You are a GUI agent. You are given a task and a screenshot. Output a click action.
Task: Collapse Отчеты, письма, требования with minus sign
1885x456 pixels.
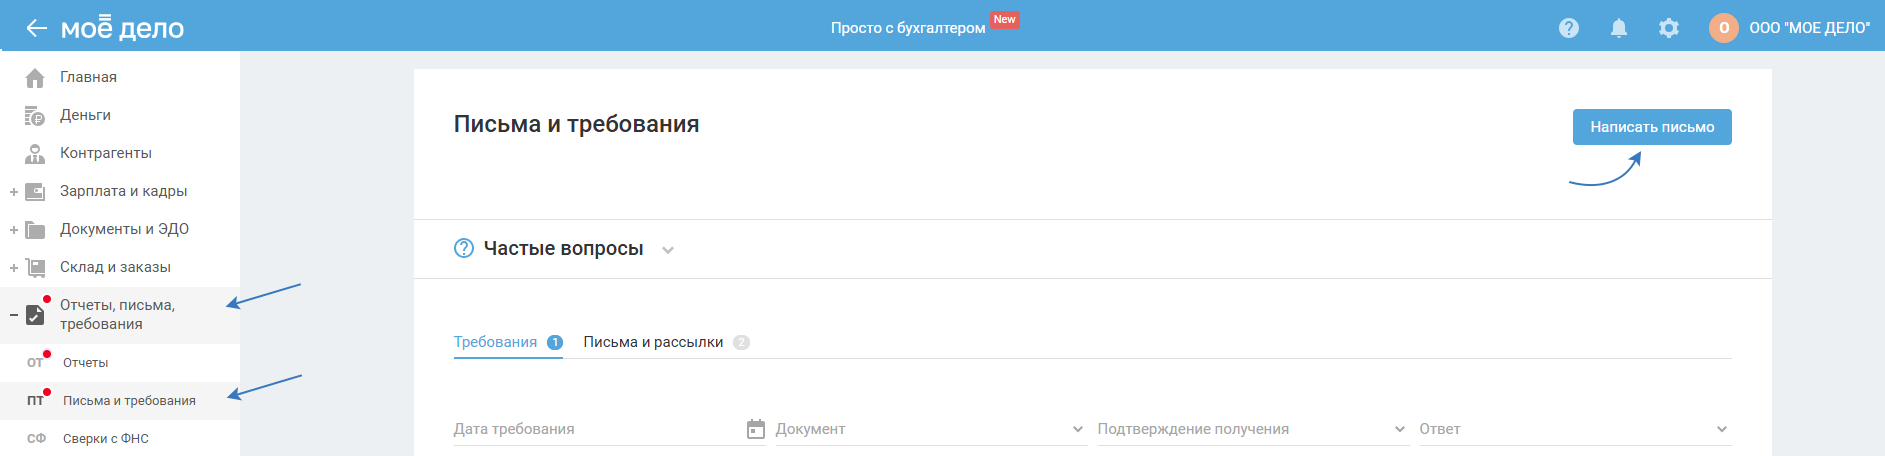tap(14, 315)
